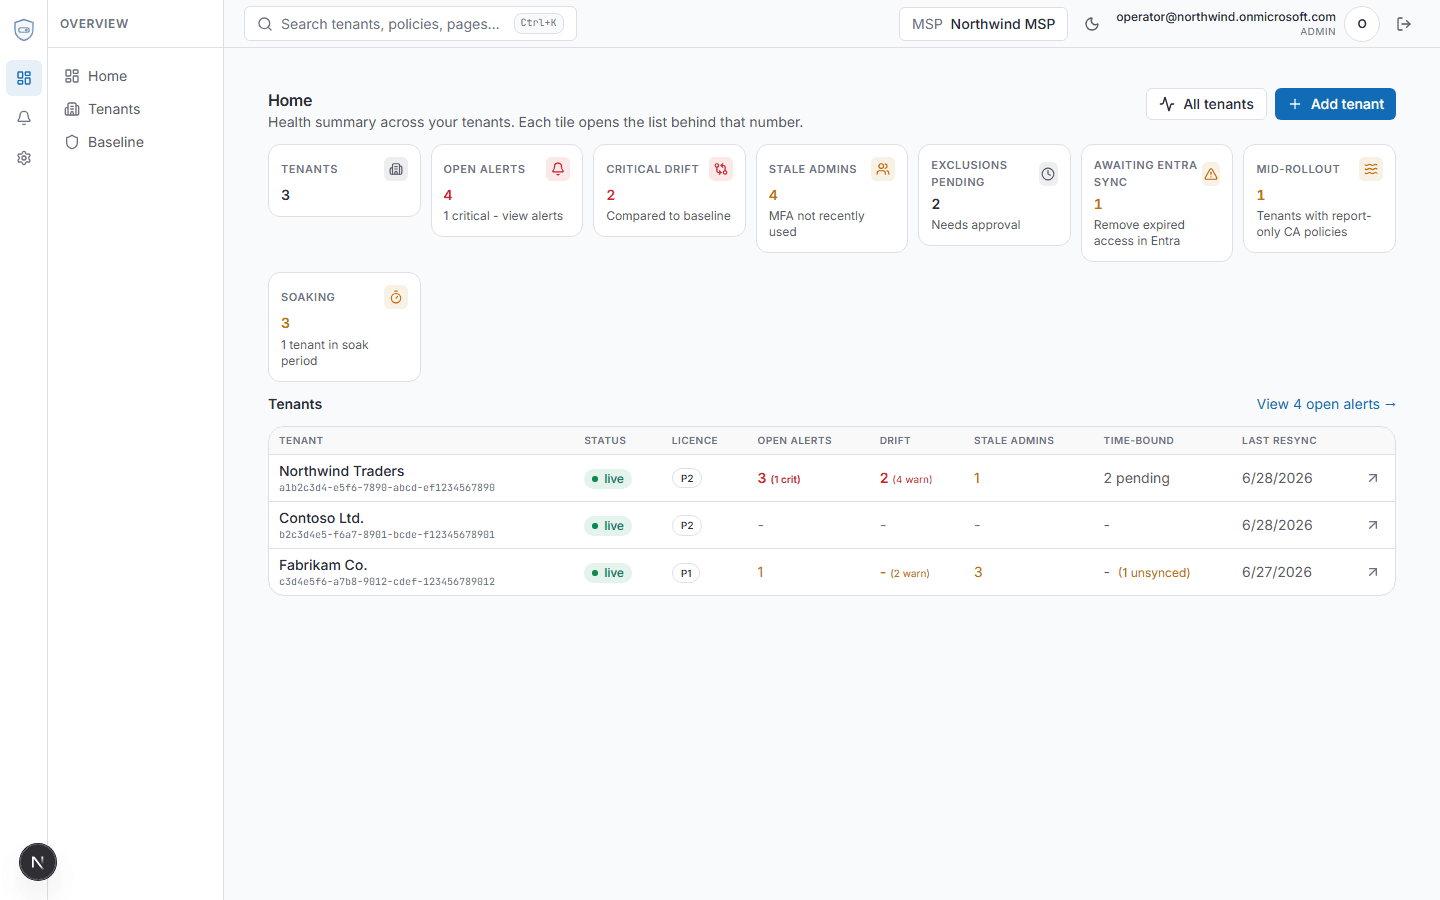
Task: Click the operator@northwind.onmicrosoft.com account text
Action: (1226, 17)
